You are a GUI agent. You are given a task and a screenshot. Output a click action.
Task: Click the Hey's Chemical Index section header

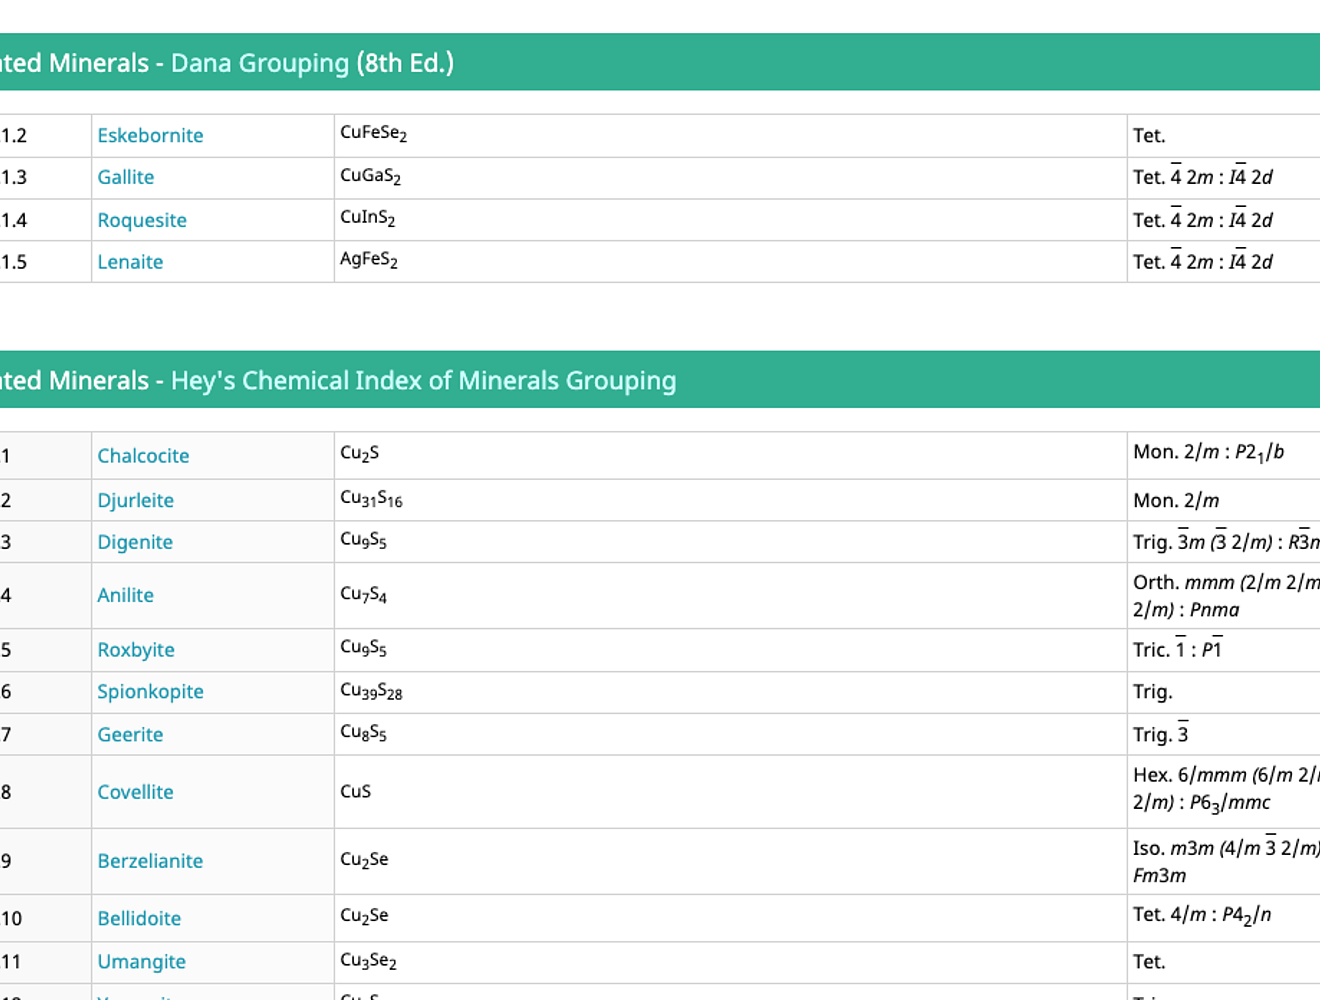point(423,381)
